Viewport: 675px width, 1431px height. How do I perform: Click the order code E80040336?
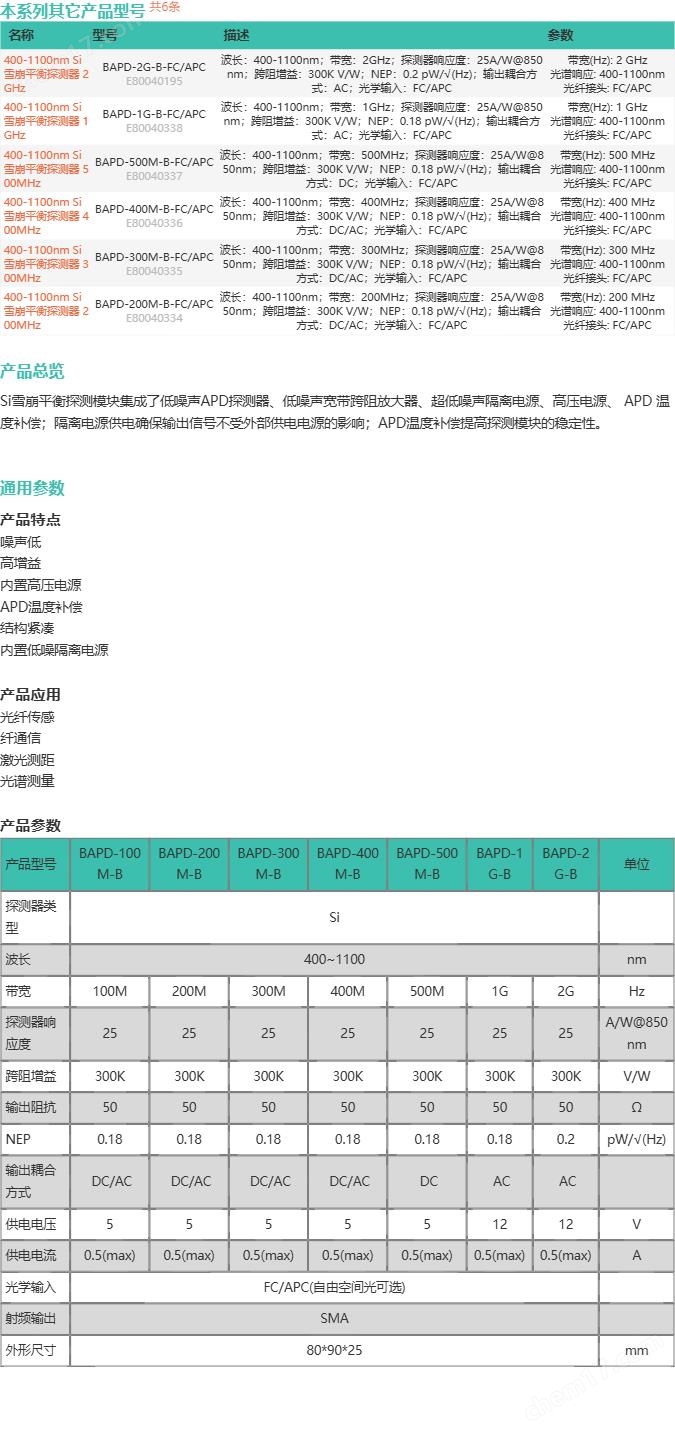[154, 223]
